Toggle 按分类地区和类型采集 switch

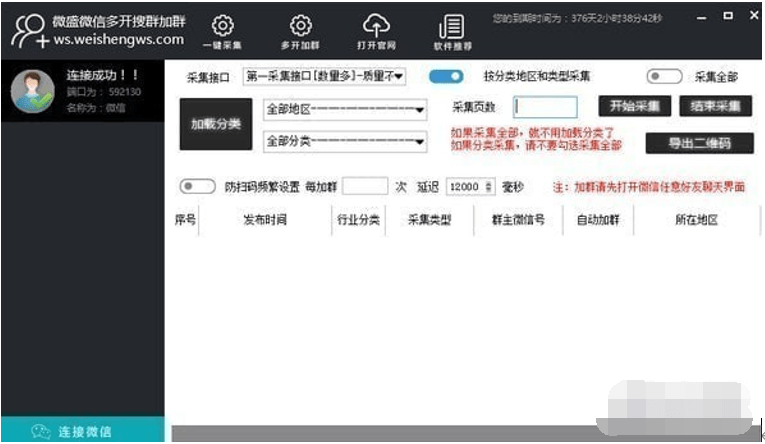(x=446, y=77)
